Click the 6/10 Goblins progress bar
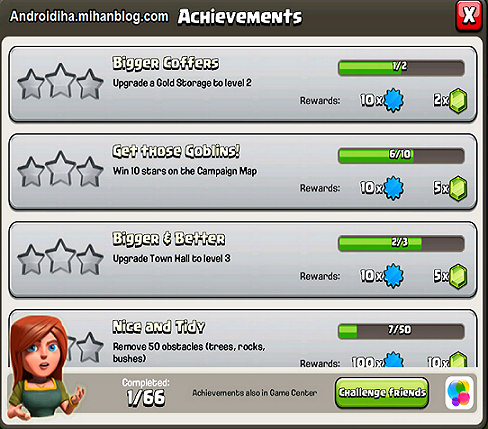488x429 pixels. 401,155
